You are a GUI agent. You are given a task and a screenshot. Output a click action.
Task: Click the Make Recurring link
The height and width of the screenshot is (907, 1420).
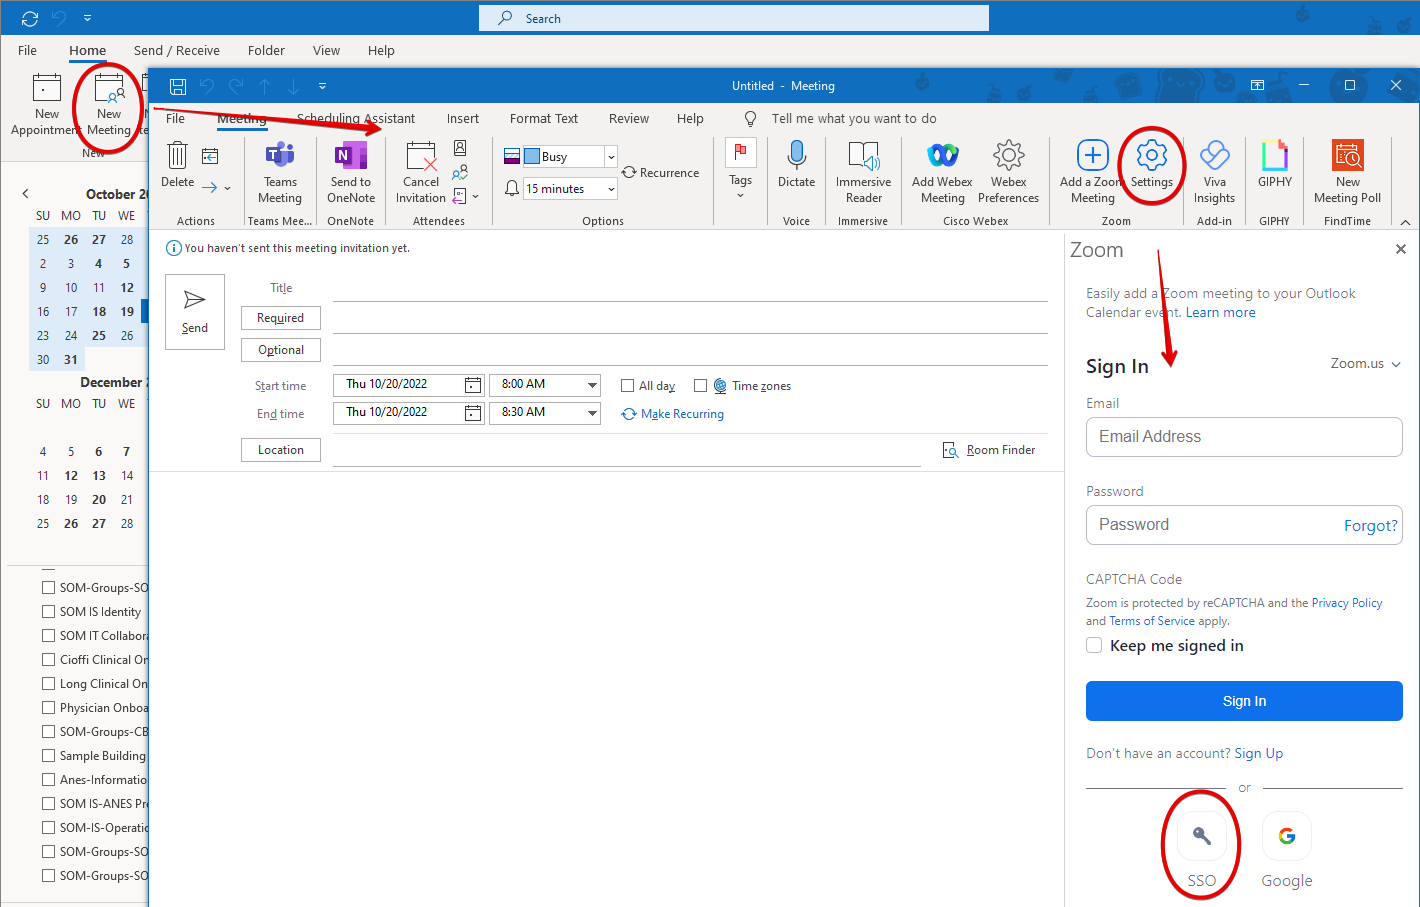682,414
